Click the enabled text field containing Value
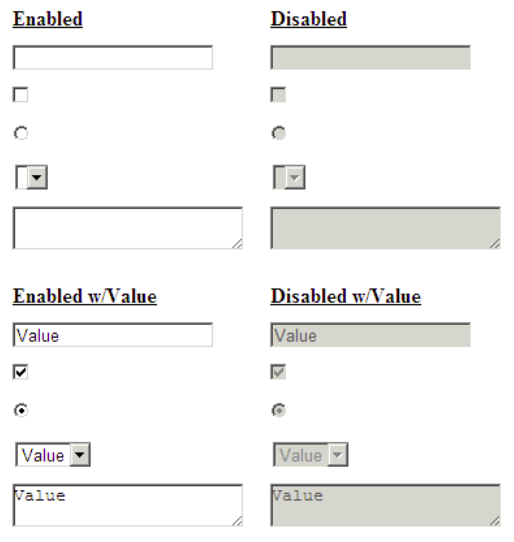The height and width of the screenshot is (542, 514). [x=113, y=335]
